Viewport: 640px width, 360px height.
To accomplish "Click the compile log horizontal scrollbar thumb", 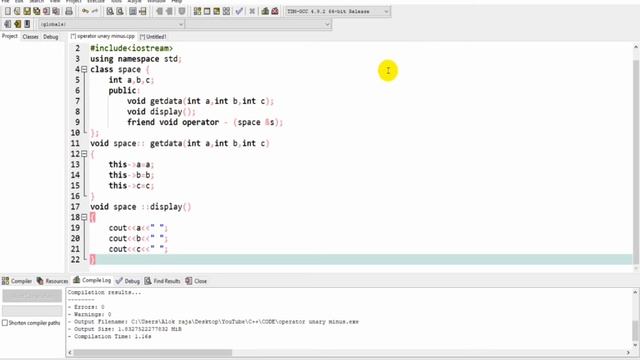I will point(153,353).
